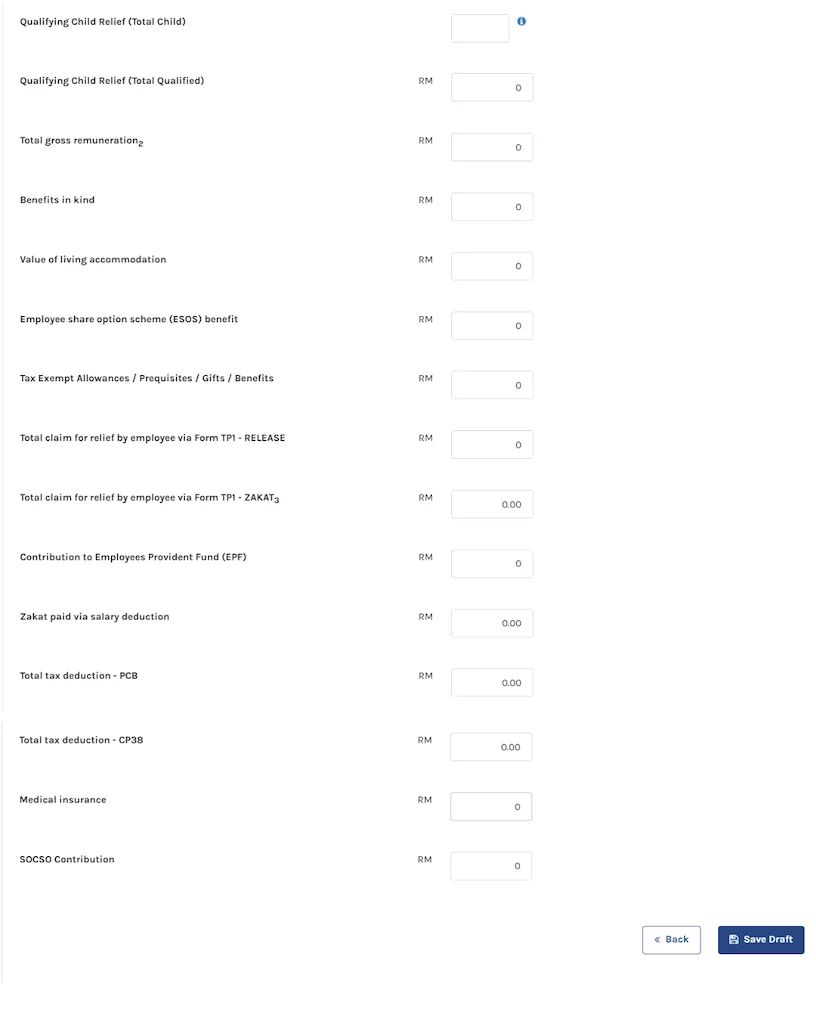Select the Total tax deduction - PCB field
Viewport: 816px width, 1014px height.
coord(491,683)
